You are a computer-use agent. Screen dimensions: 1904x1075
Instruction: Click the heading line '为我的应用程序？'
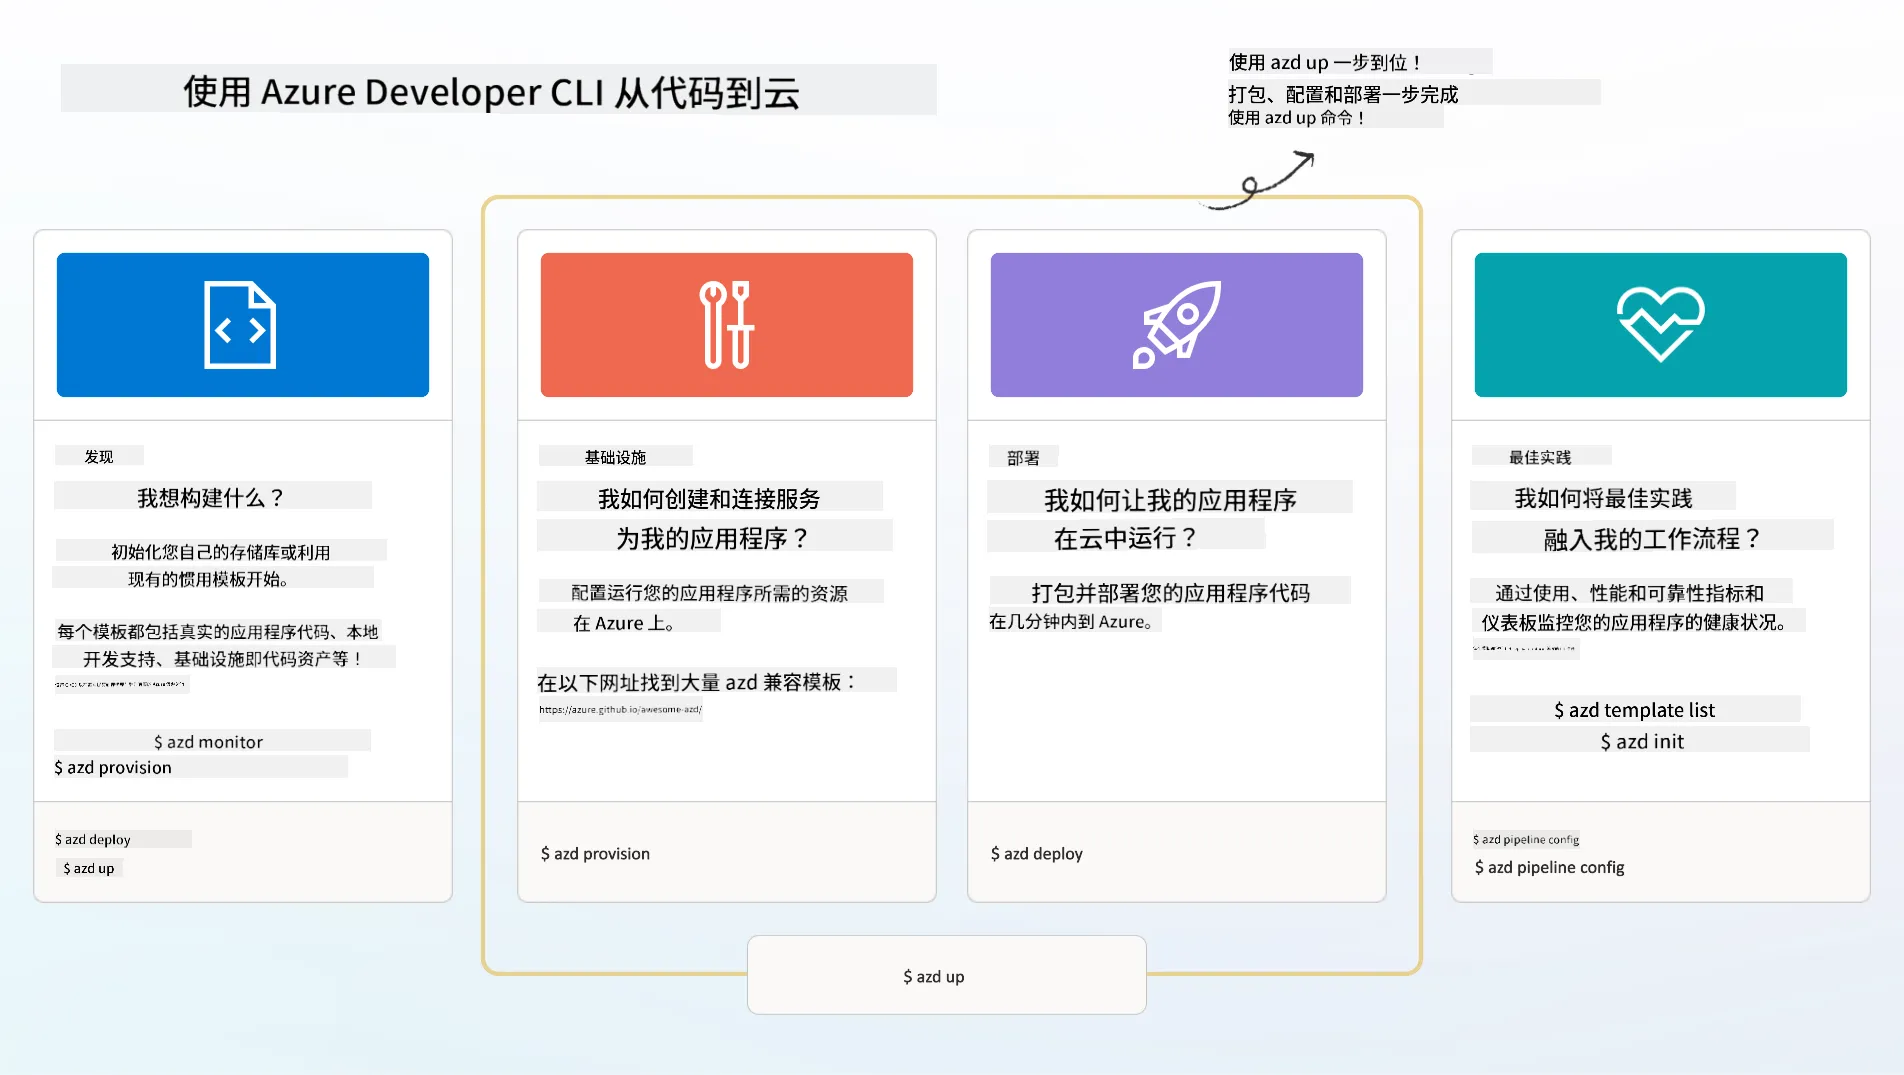(x=713, y=538)
